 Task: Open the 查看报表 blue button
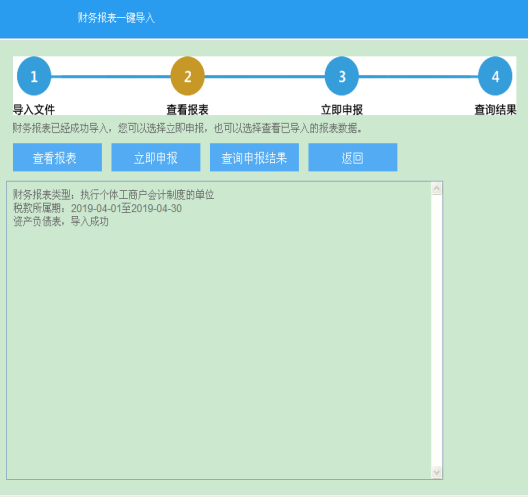point(57,157)
